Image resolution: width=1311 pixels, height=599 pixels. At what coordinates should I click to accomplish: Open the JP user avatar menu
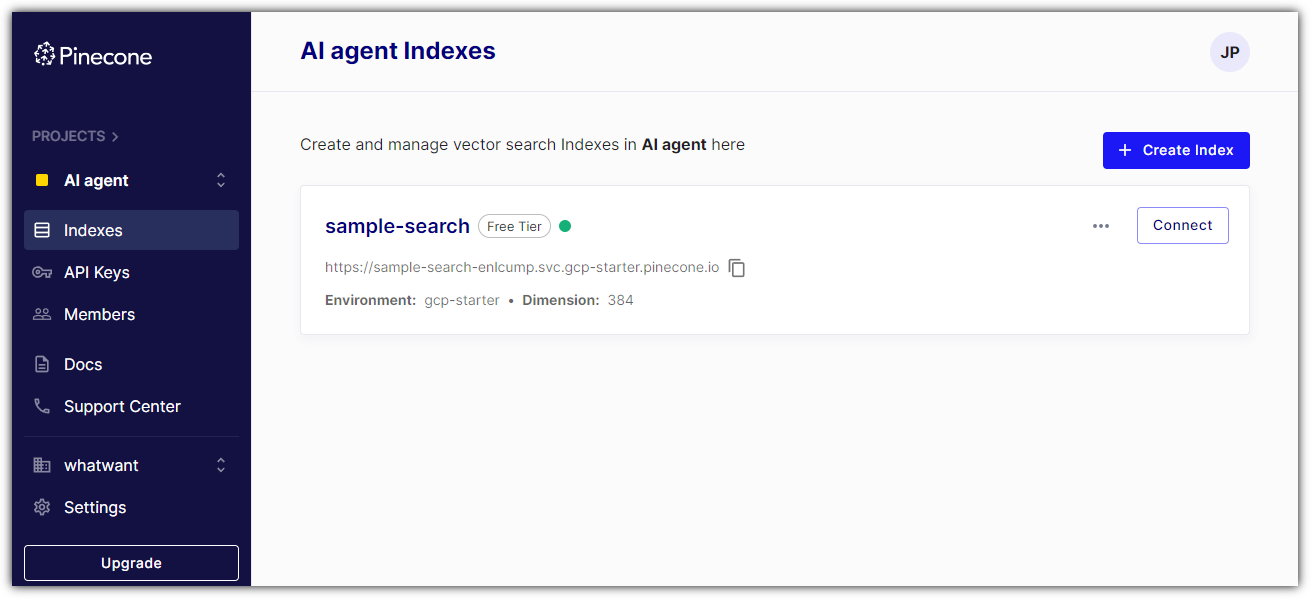pos(1230,52)
